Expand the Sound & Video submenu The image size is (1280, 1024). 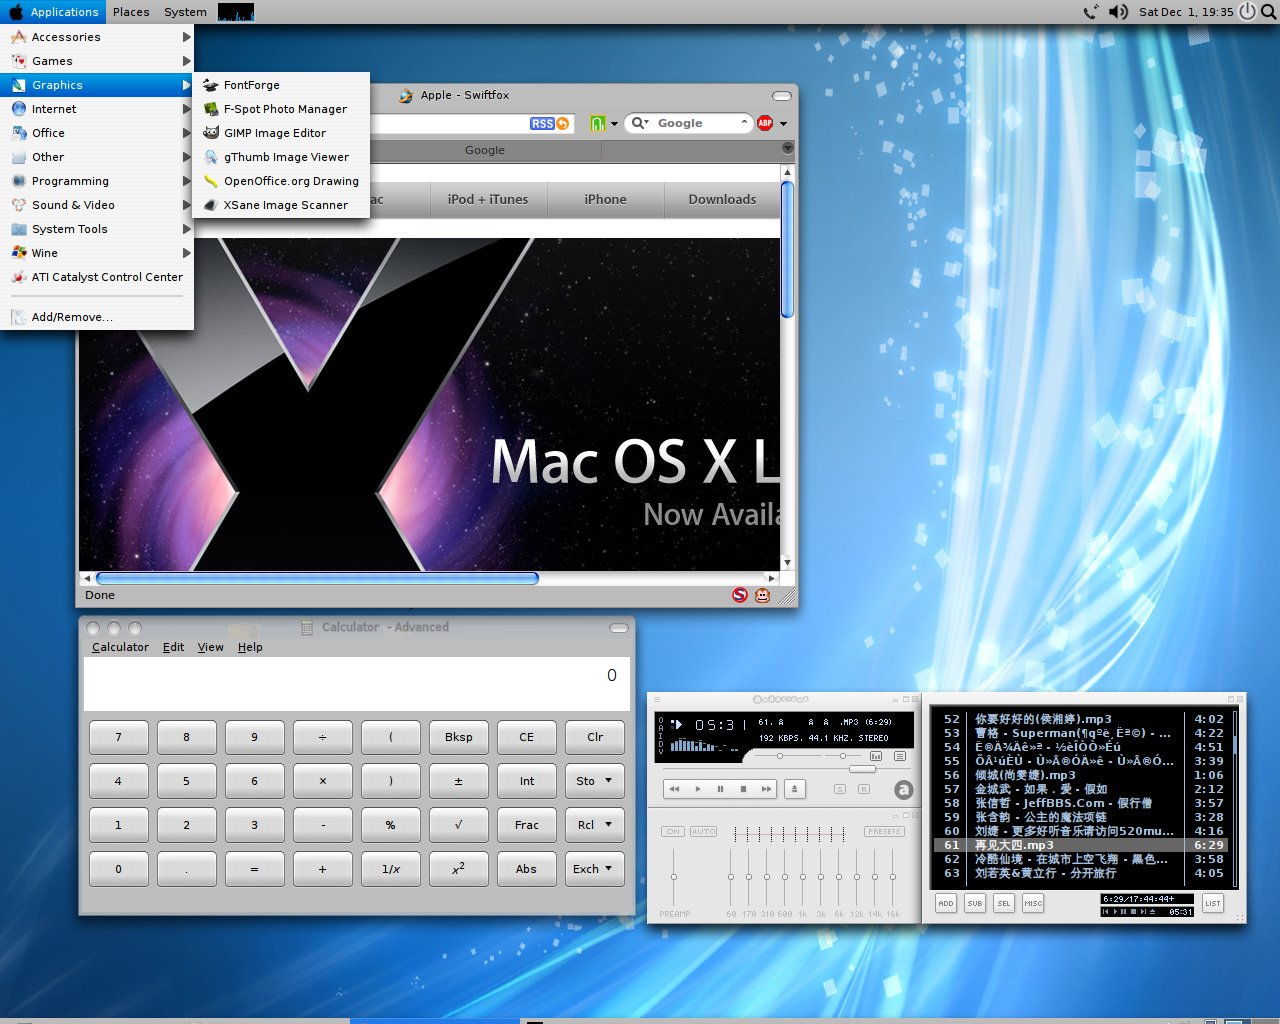click(x=97, y=205)
